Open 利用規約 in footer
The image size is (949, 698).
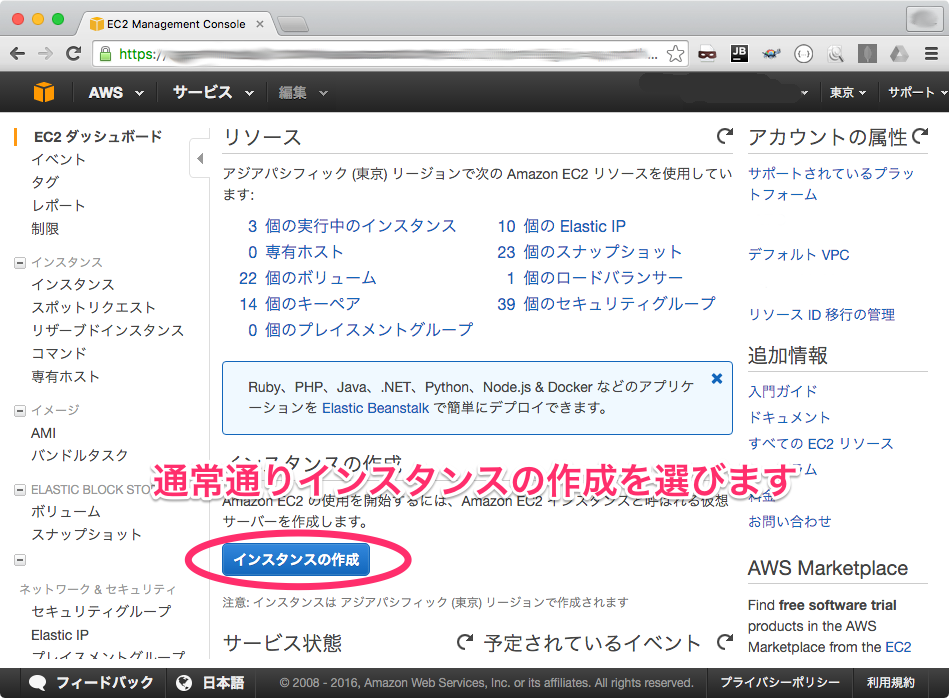point(890,683)
